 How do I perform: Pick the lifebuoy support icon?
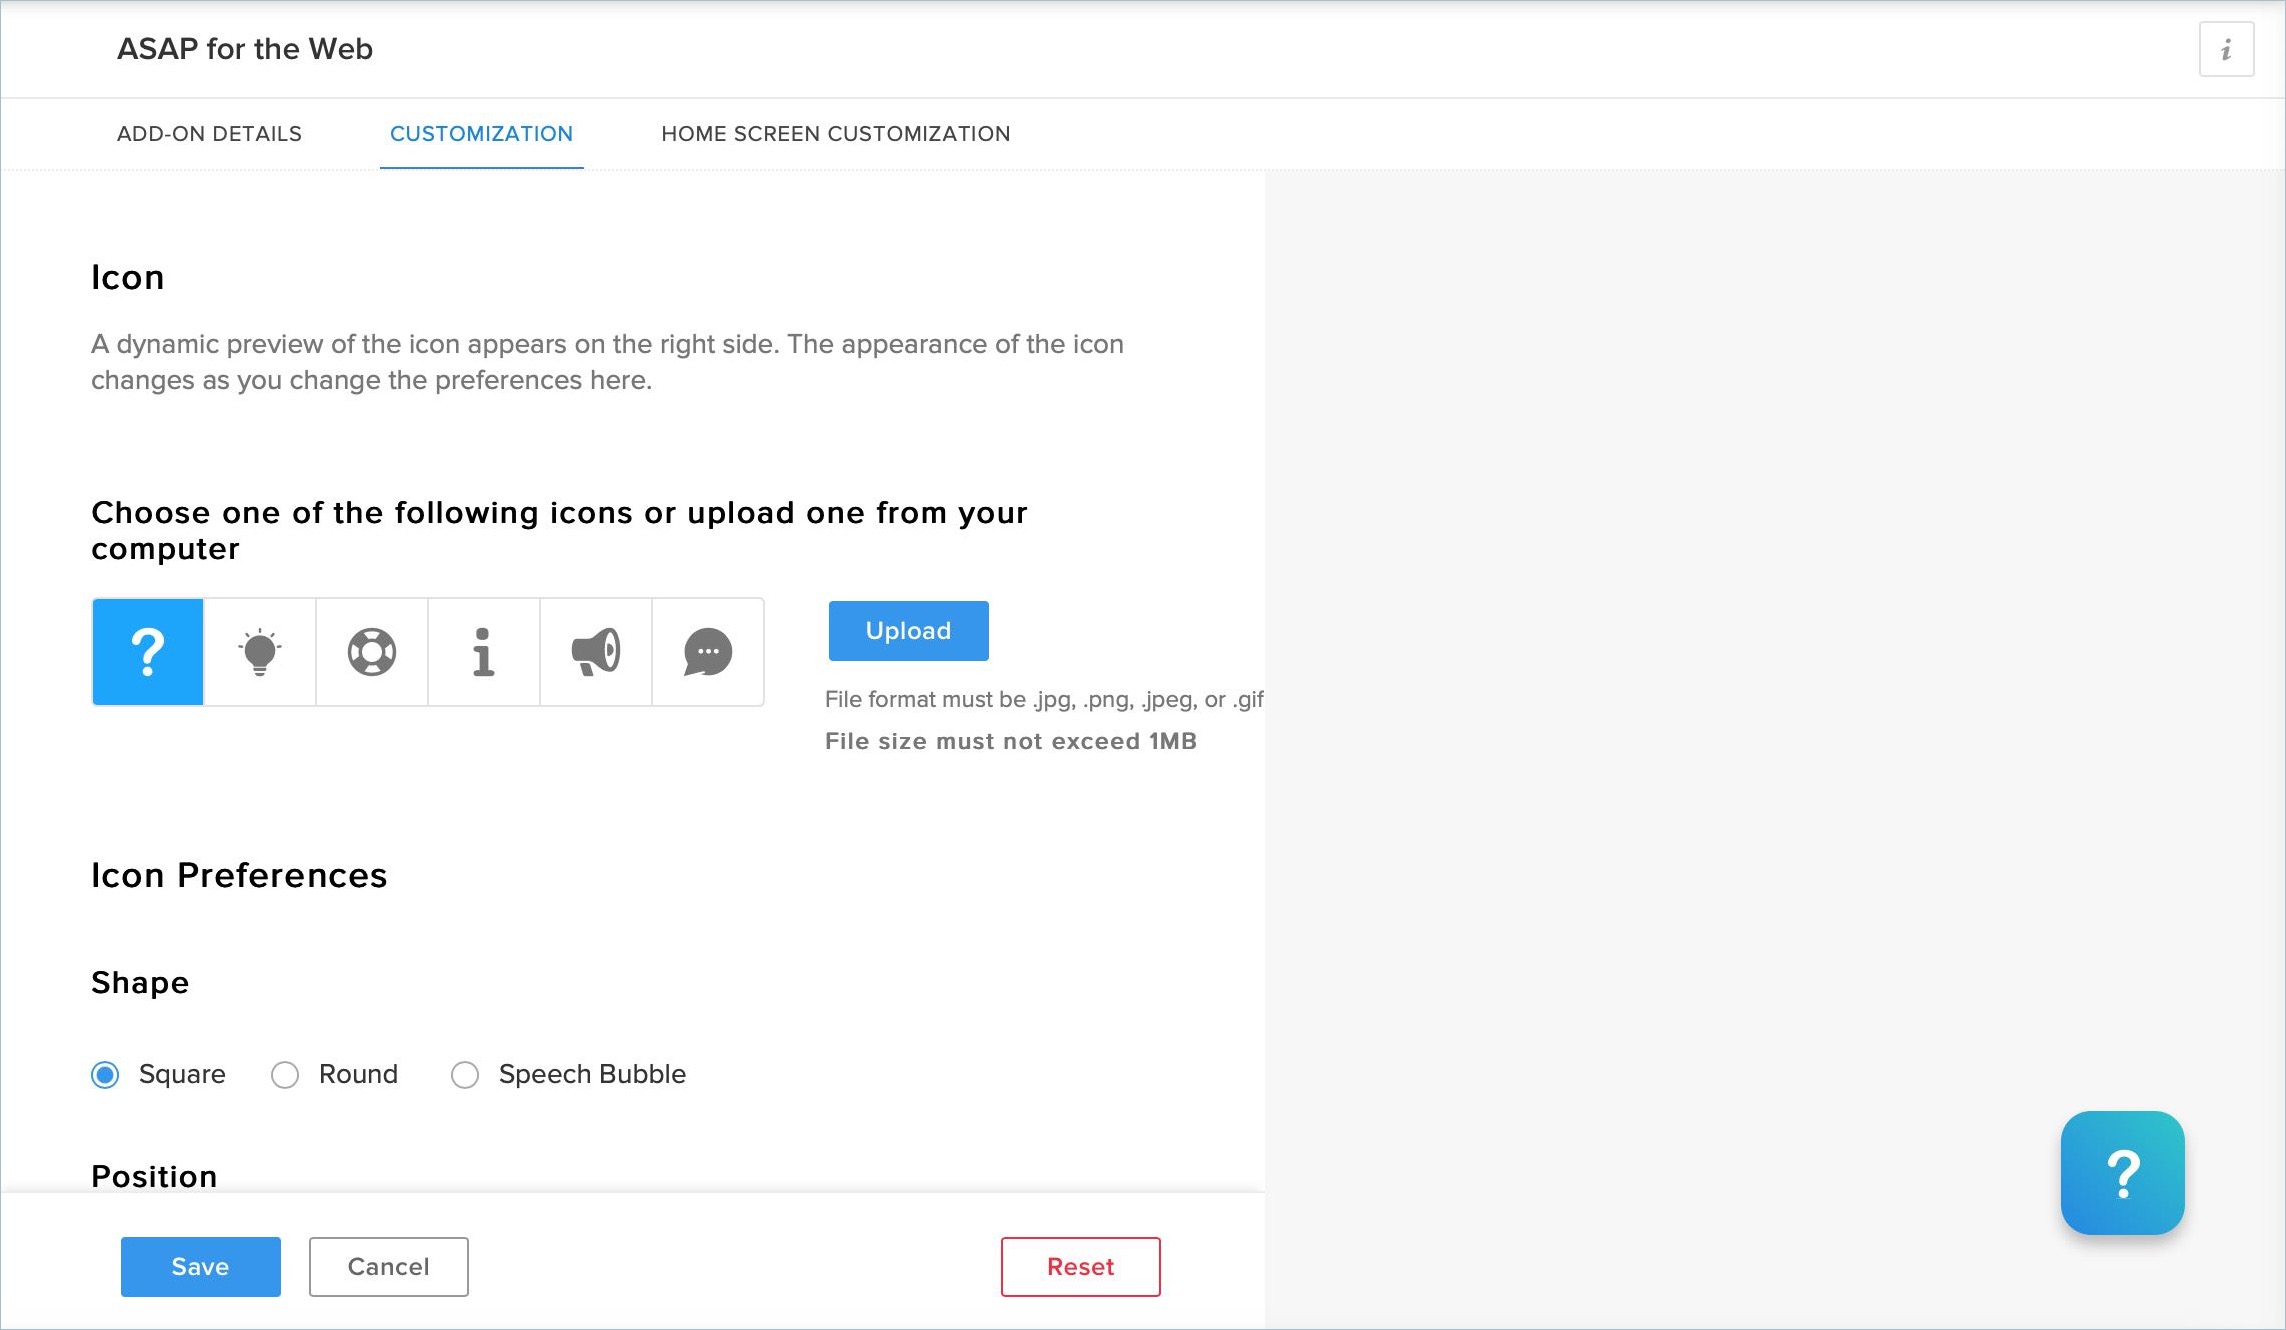point(372,652)
